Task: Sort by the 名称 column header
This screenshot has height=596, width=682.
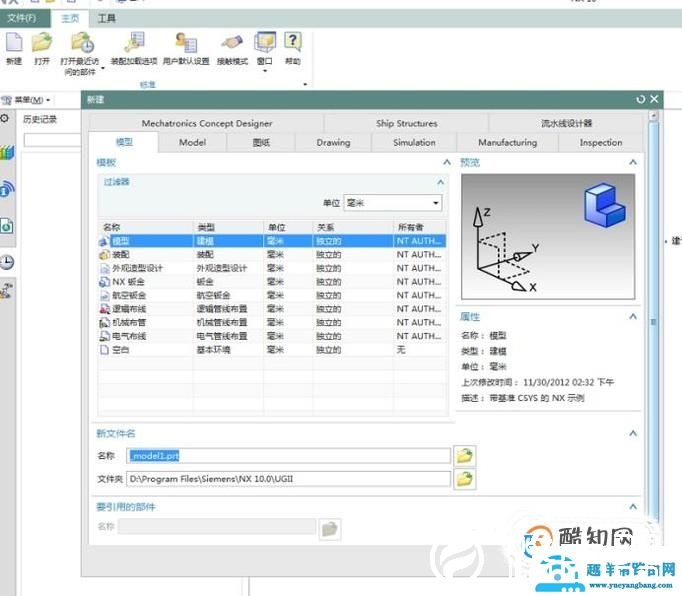Action: tap(146, 227)
